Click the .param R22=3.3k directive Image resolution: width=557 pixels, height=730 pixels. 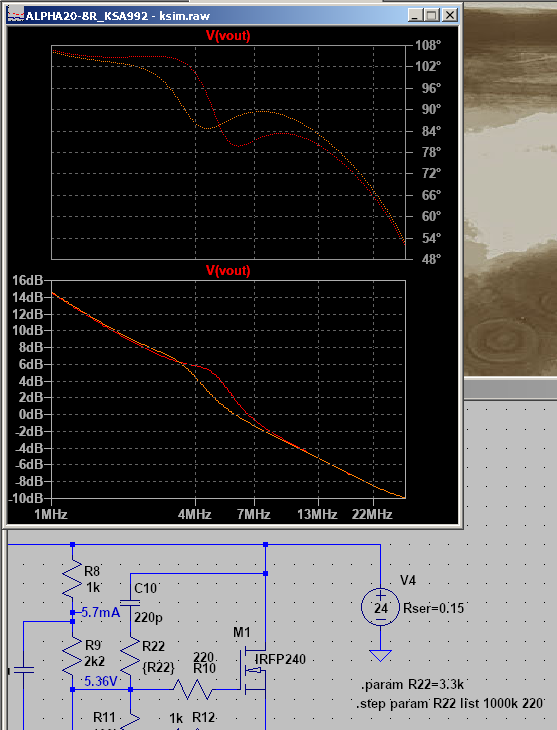tap(413, 685)
